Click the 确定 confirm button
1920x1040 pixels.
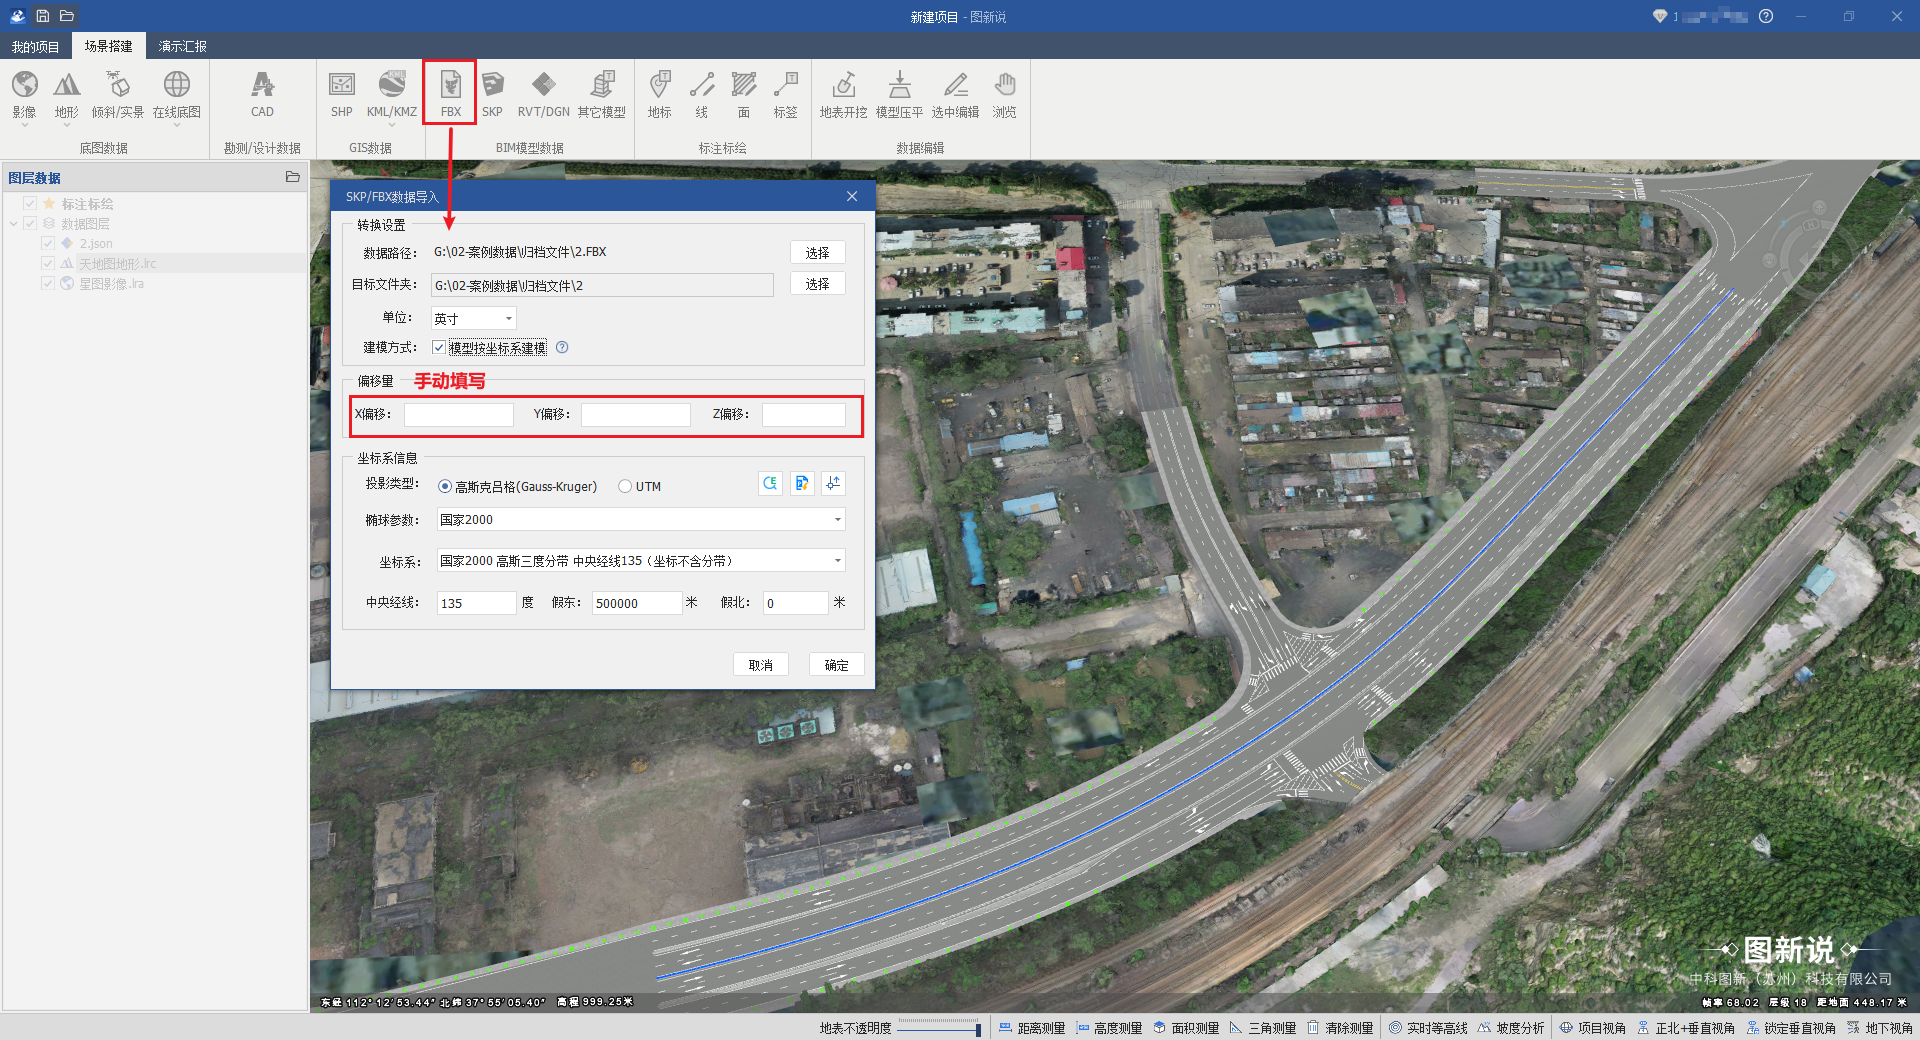point(836,665)
